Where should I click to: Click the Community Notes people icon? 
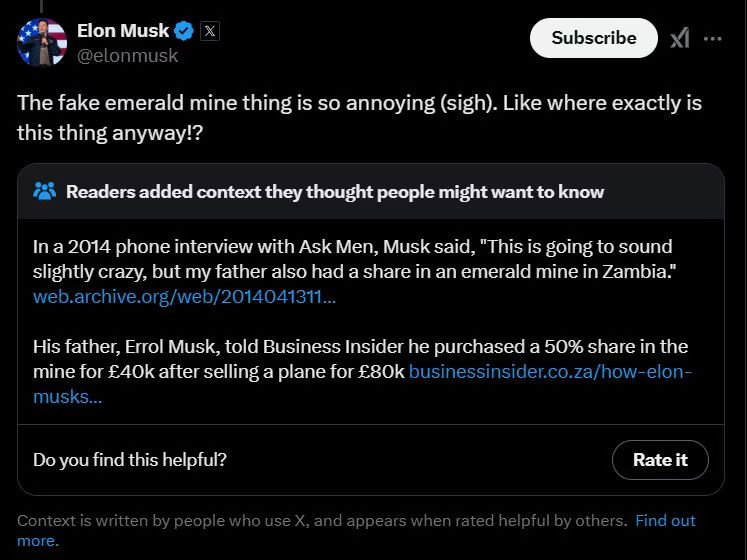45,191
